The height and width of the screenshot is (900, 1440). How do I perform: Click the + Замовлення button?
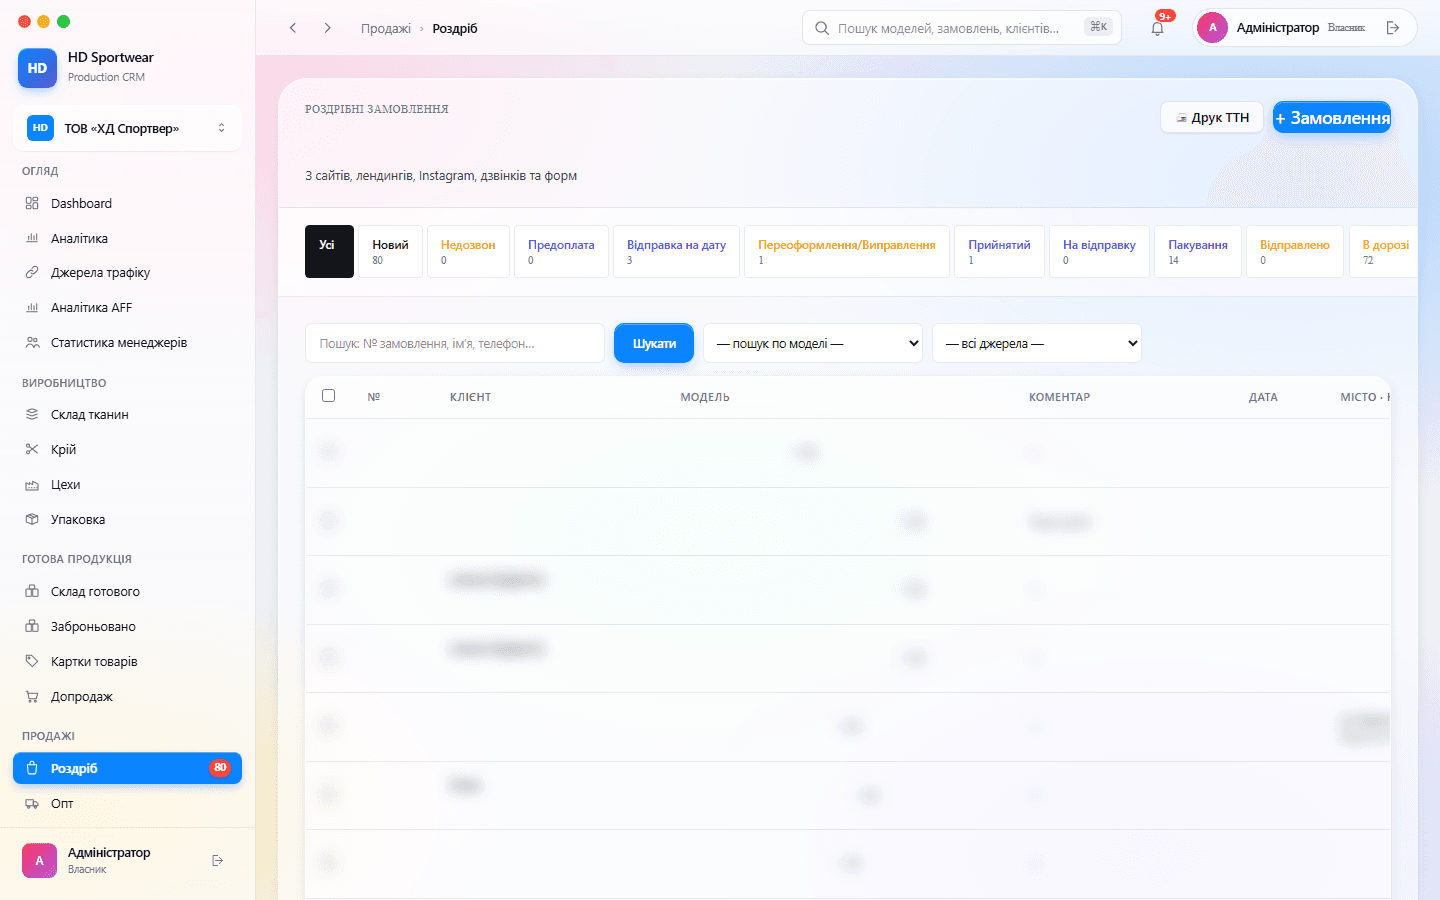pos(1332,118)
